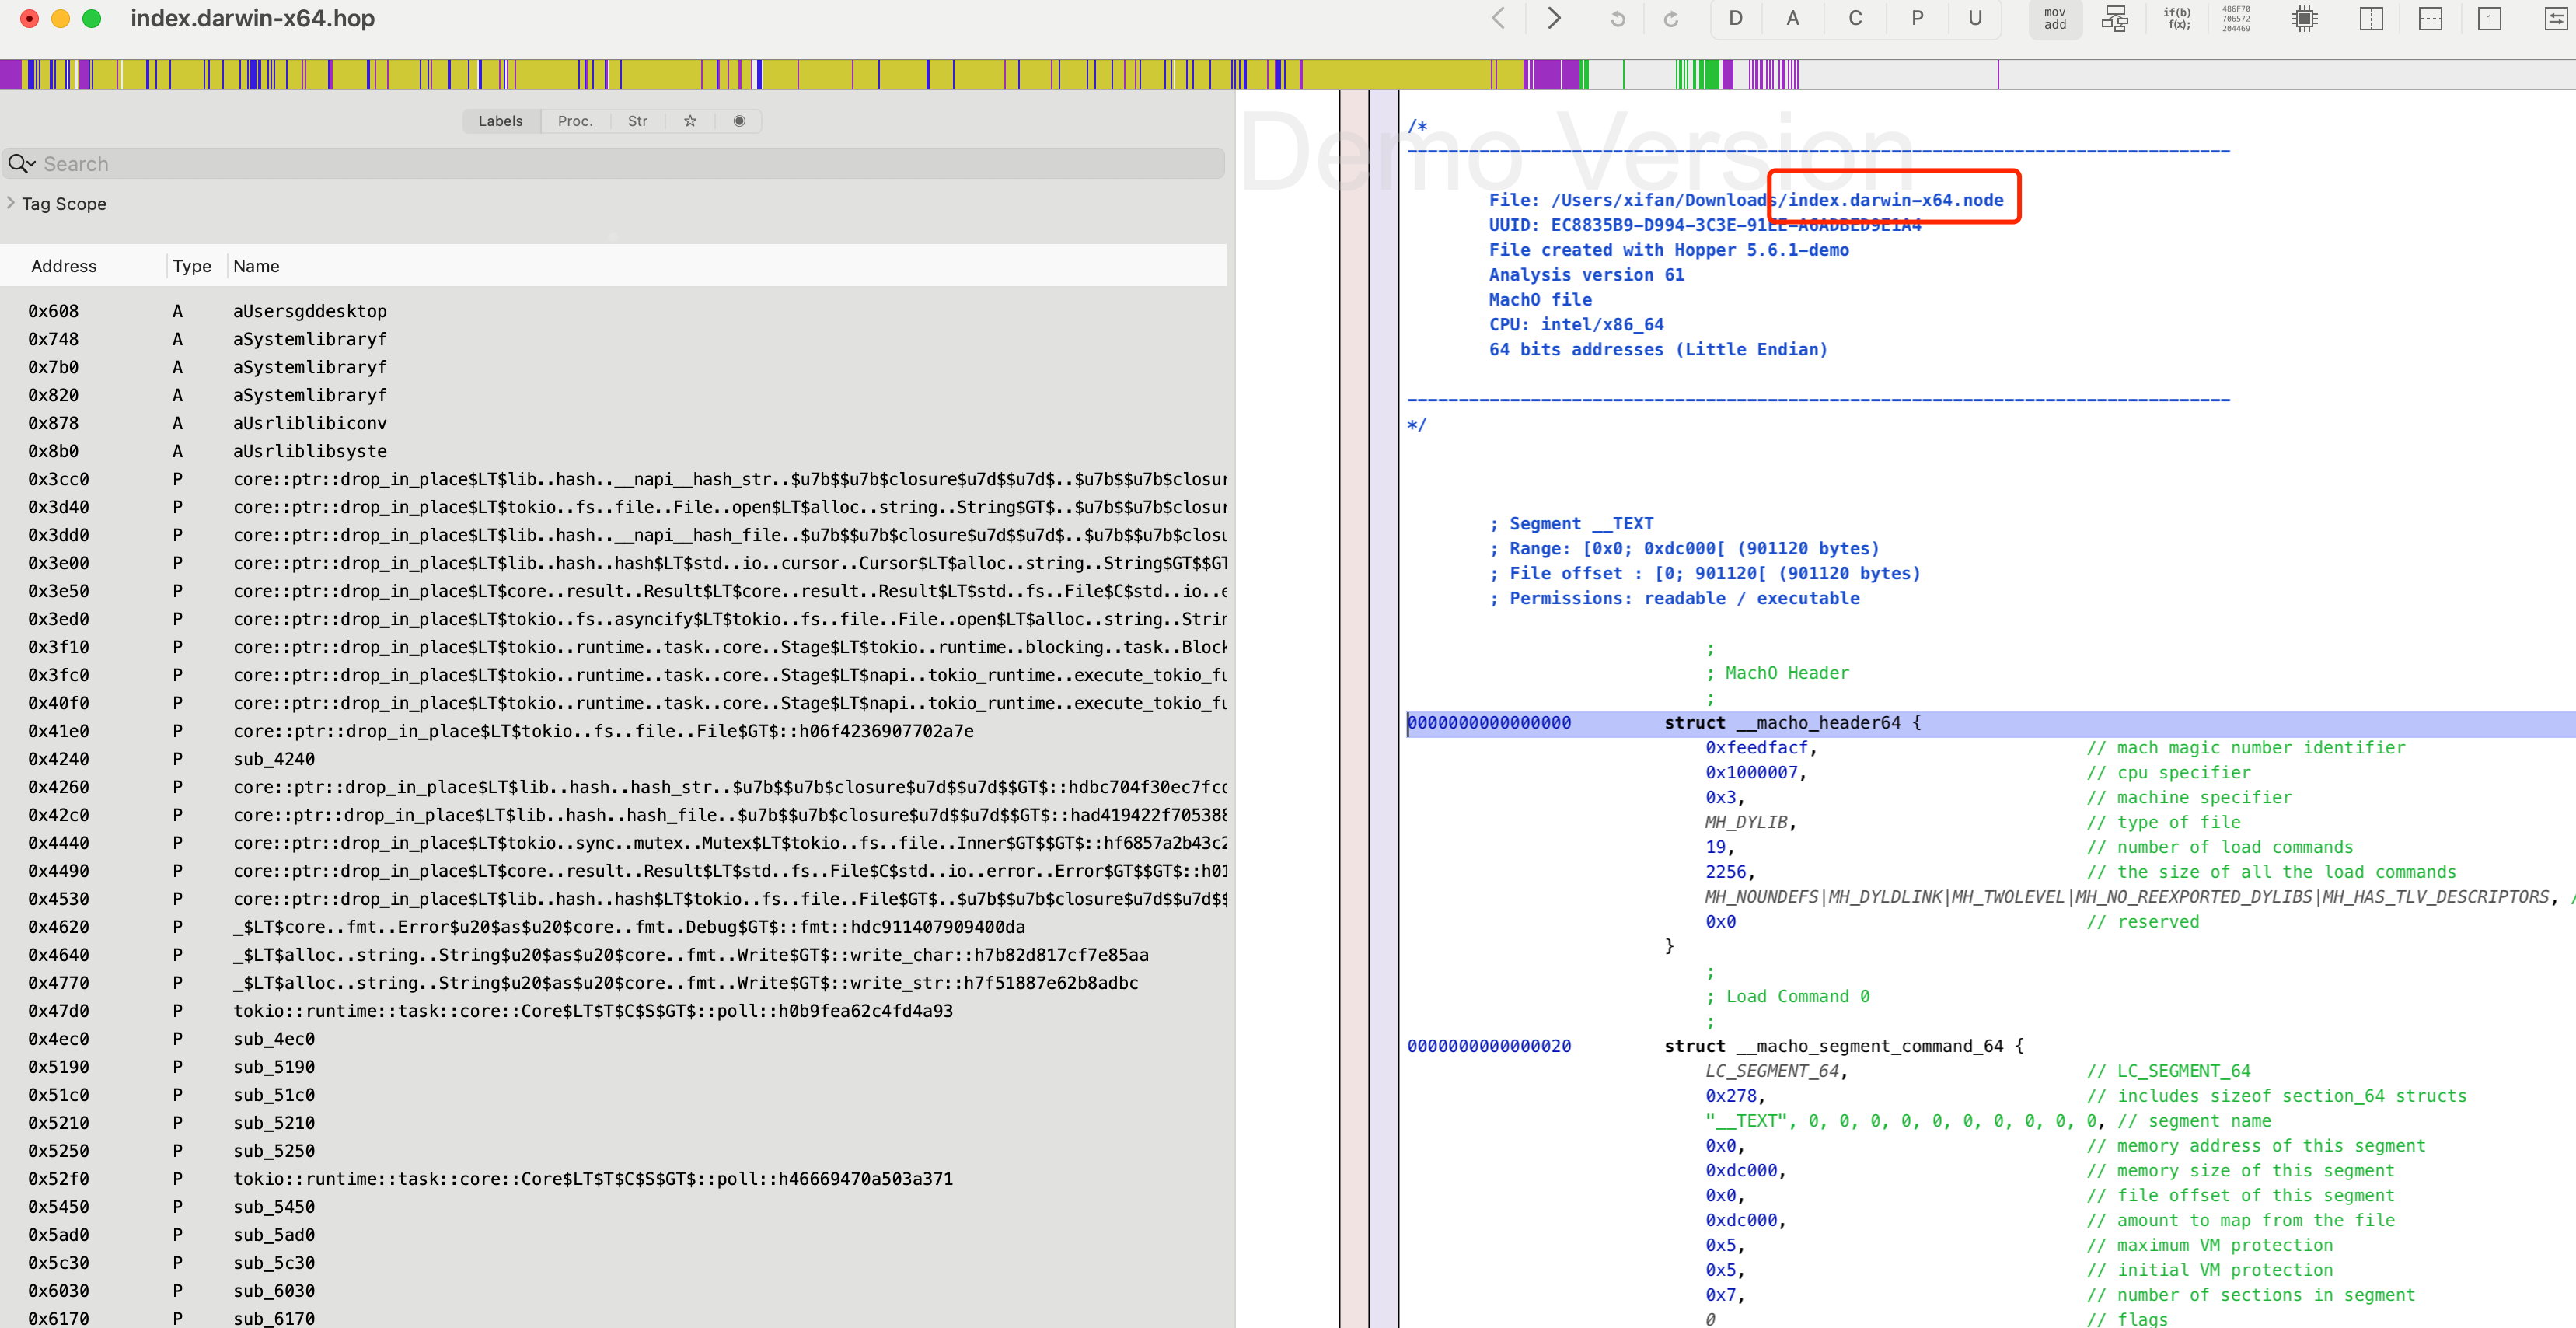Switch to the Str tab
Image resolution: width=2576 pixels, height=1328 pixels.
click(x=637, y=121)
